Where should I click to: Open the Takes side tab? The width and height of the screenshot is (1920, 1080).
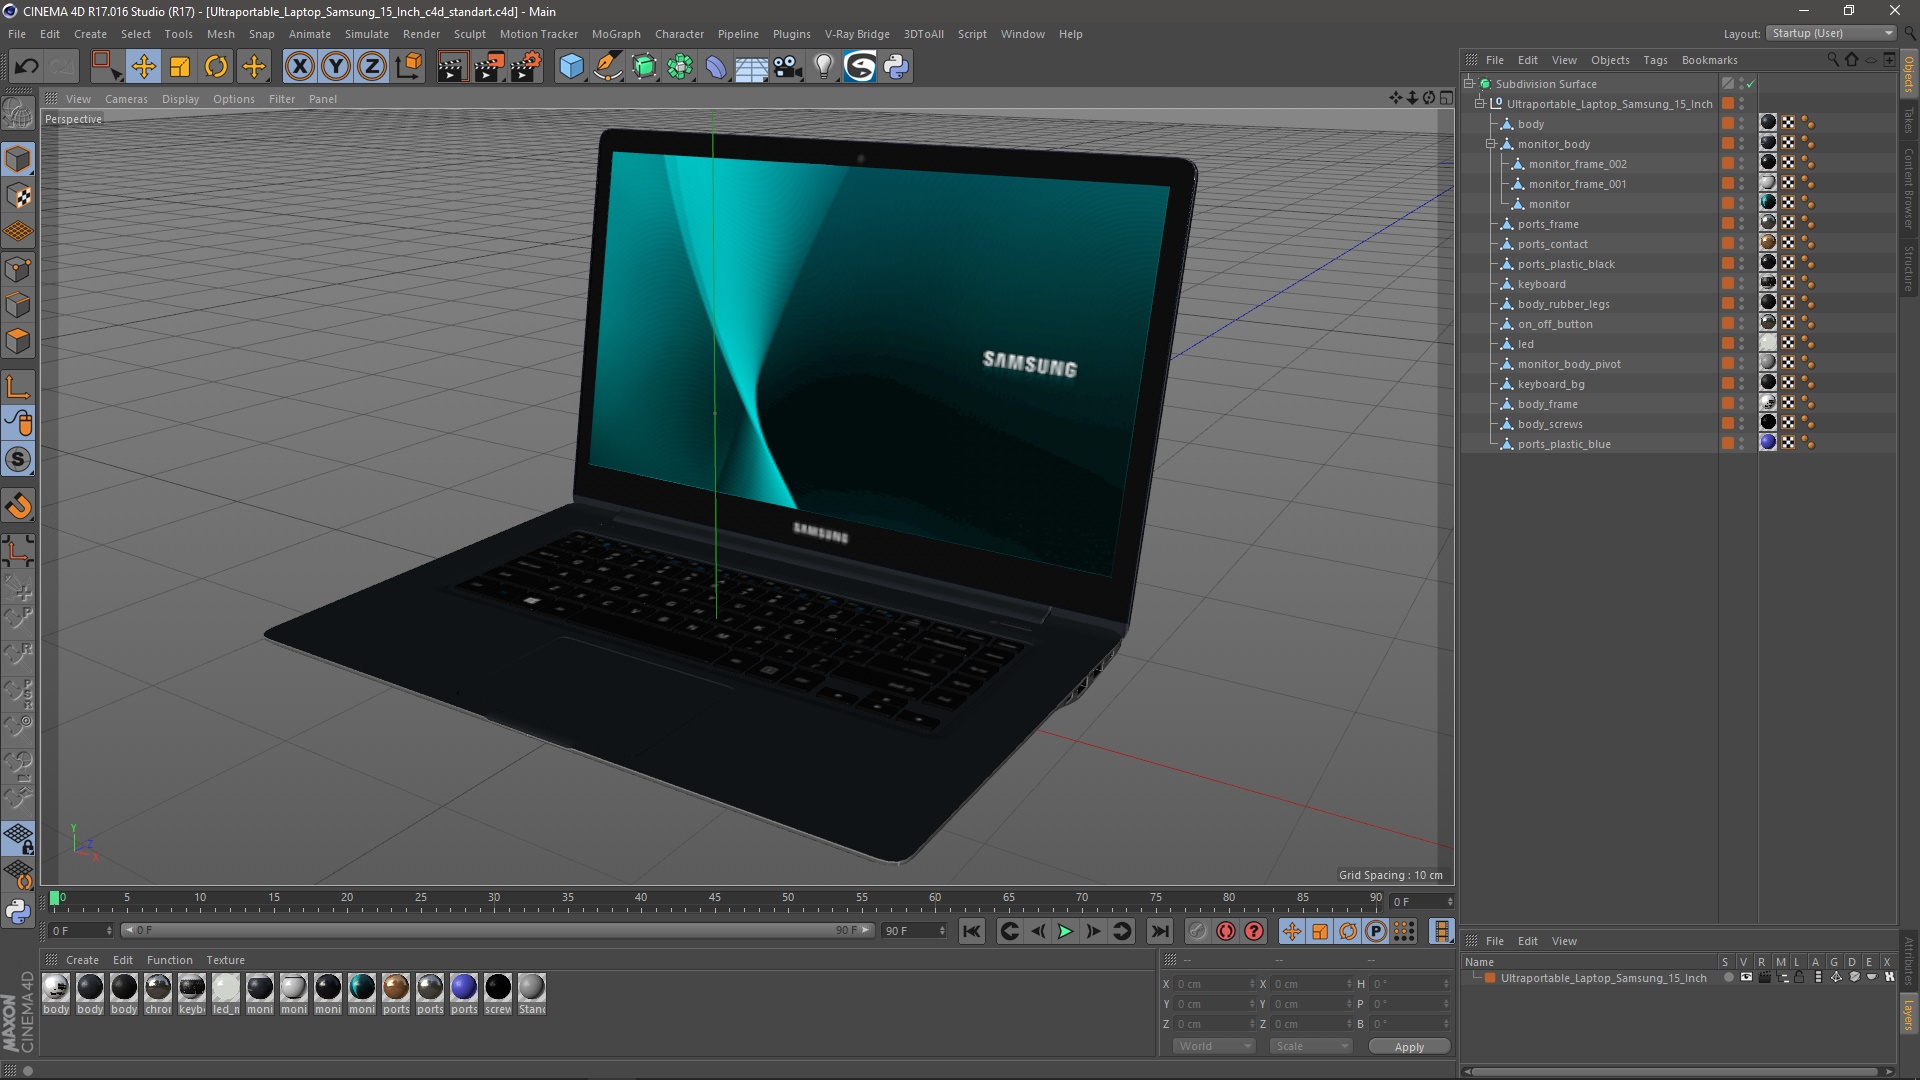tap(1909, 121)
